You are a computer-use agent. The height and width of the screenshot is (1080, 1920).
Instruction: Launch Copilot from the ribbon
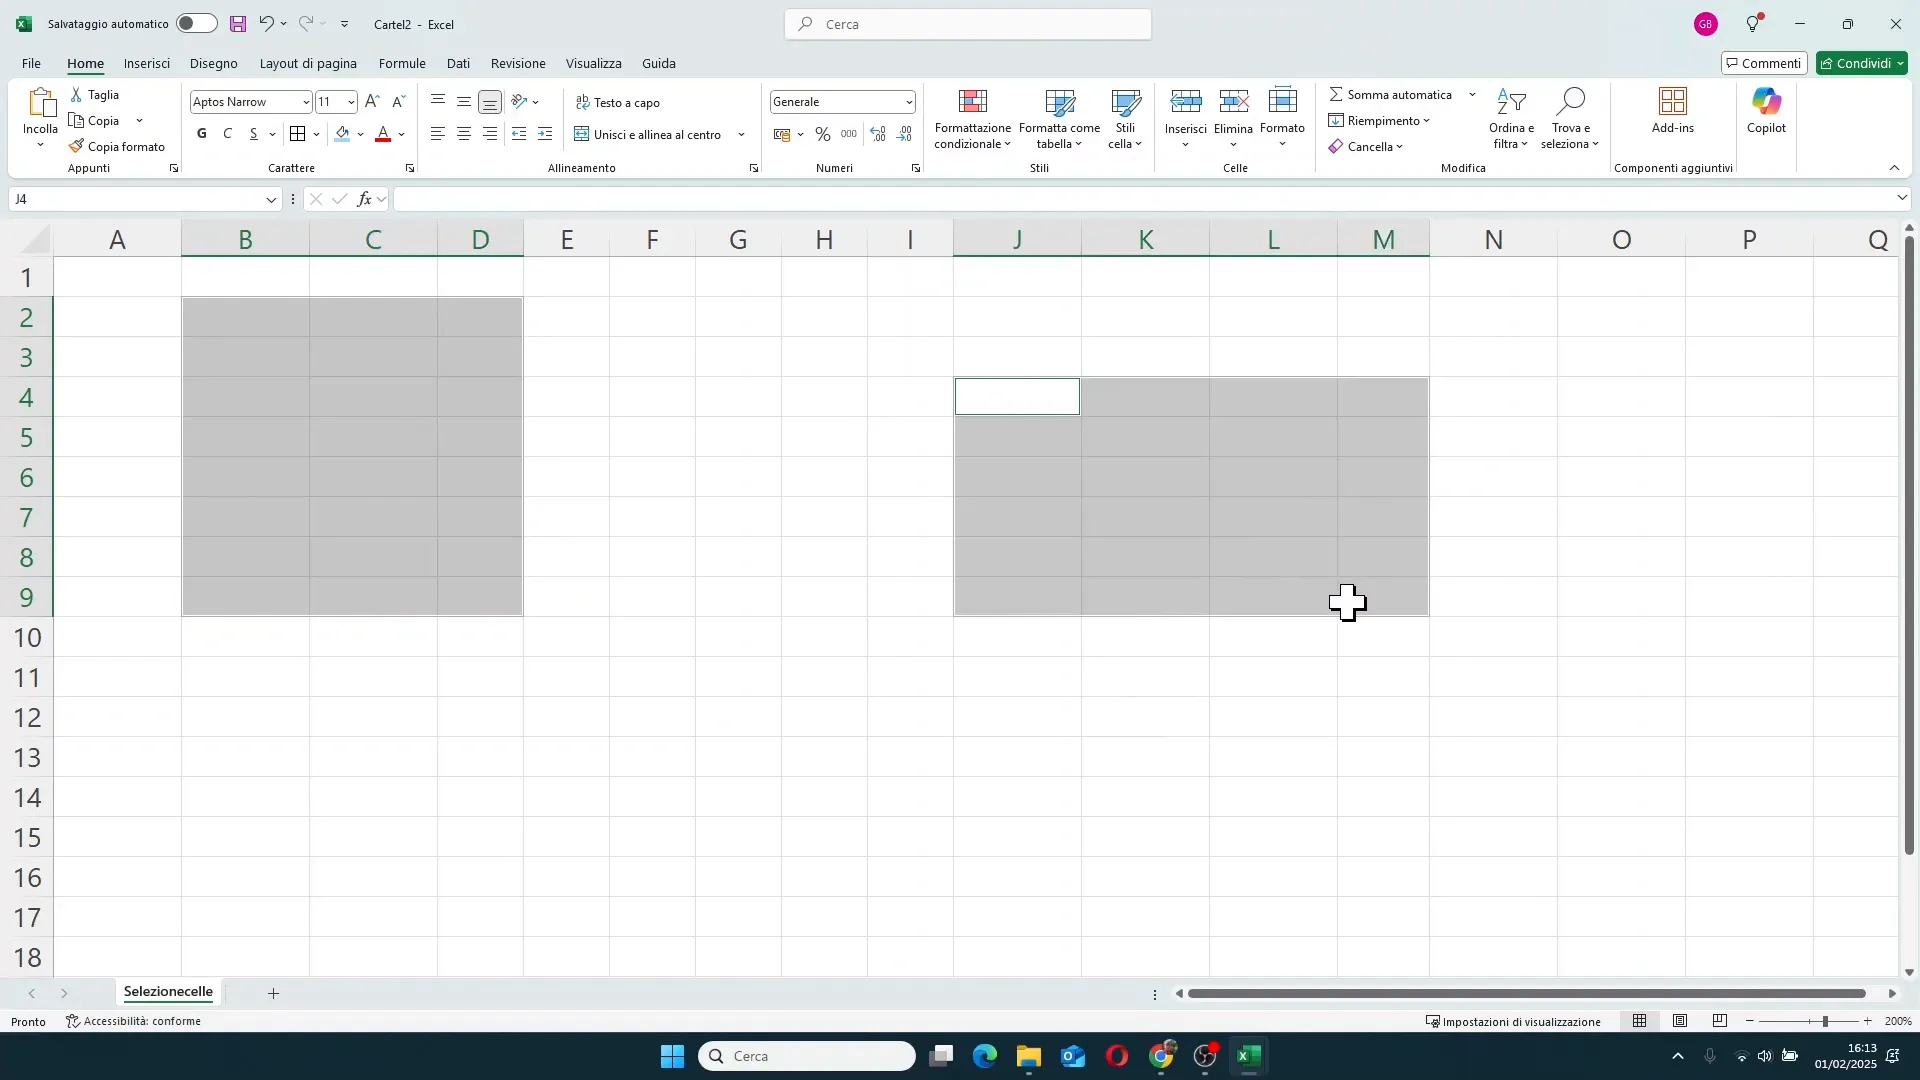(1767, 111)
